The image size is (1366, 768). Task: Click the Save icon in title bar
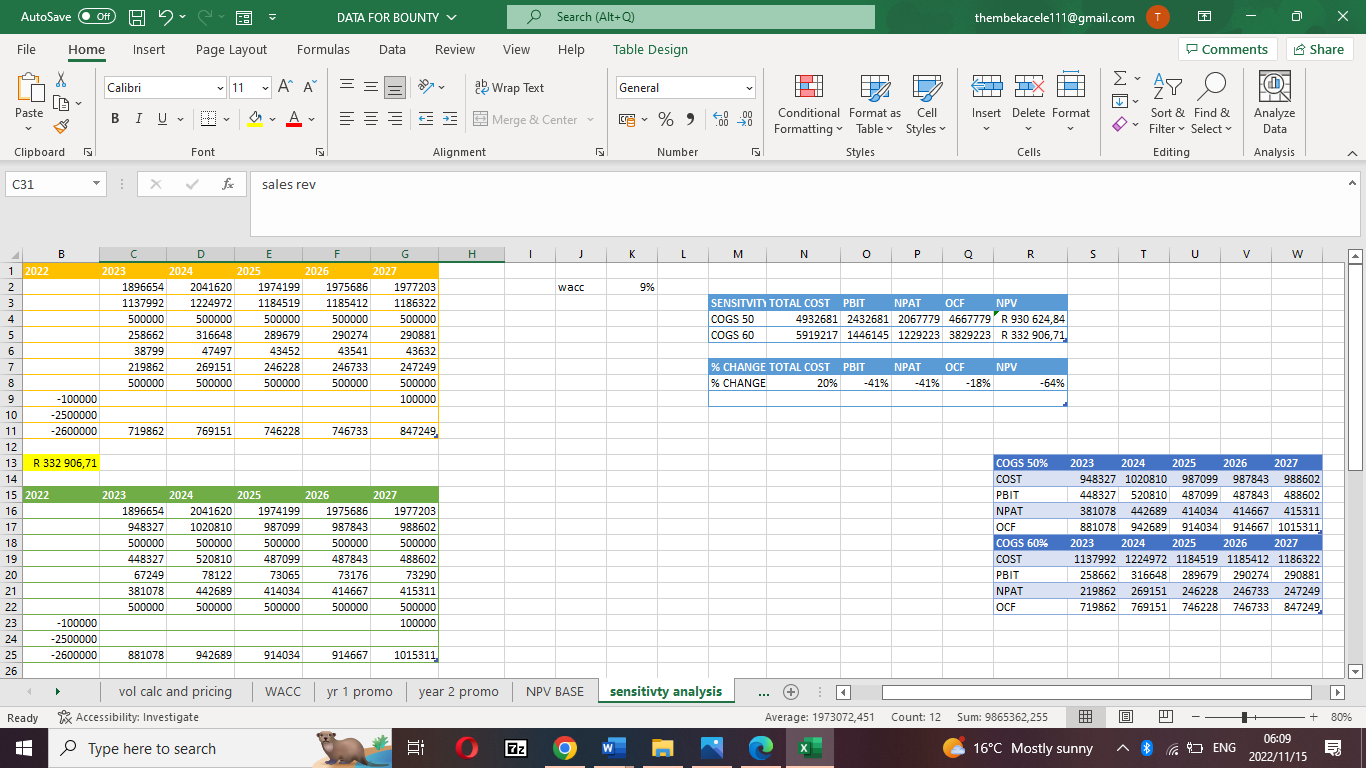[x=138, y=18]
